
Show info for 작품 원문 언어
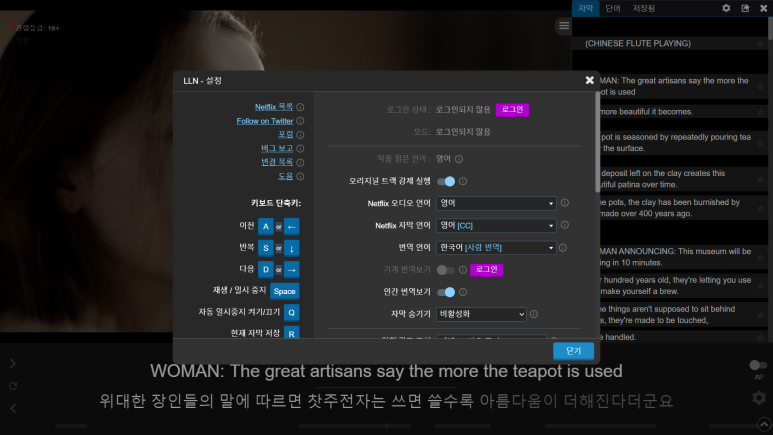[459, 159]
